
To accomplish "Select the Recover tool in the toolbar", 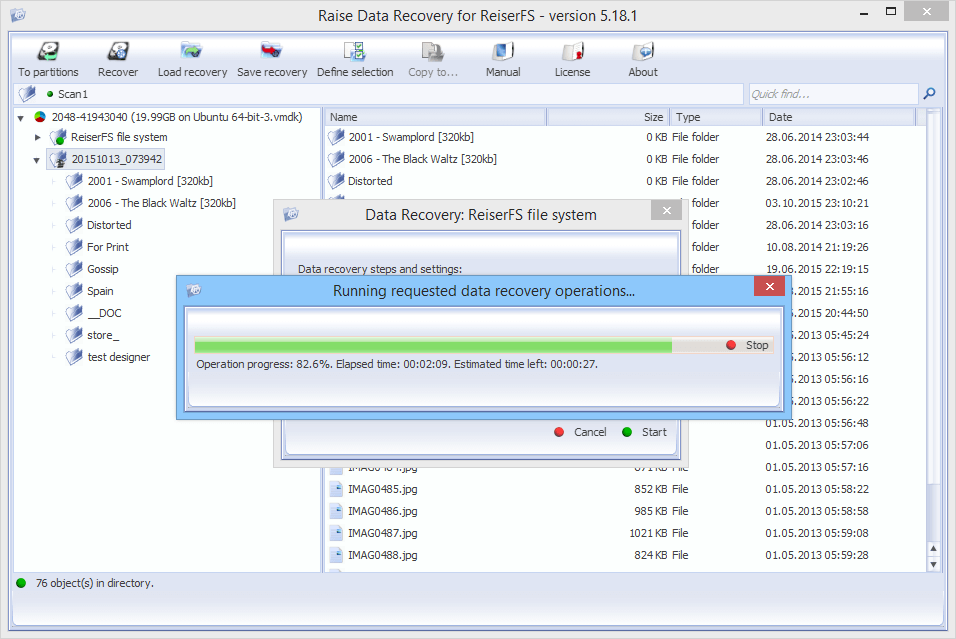I will coord(117,55).
